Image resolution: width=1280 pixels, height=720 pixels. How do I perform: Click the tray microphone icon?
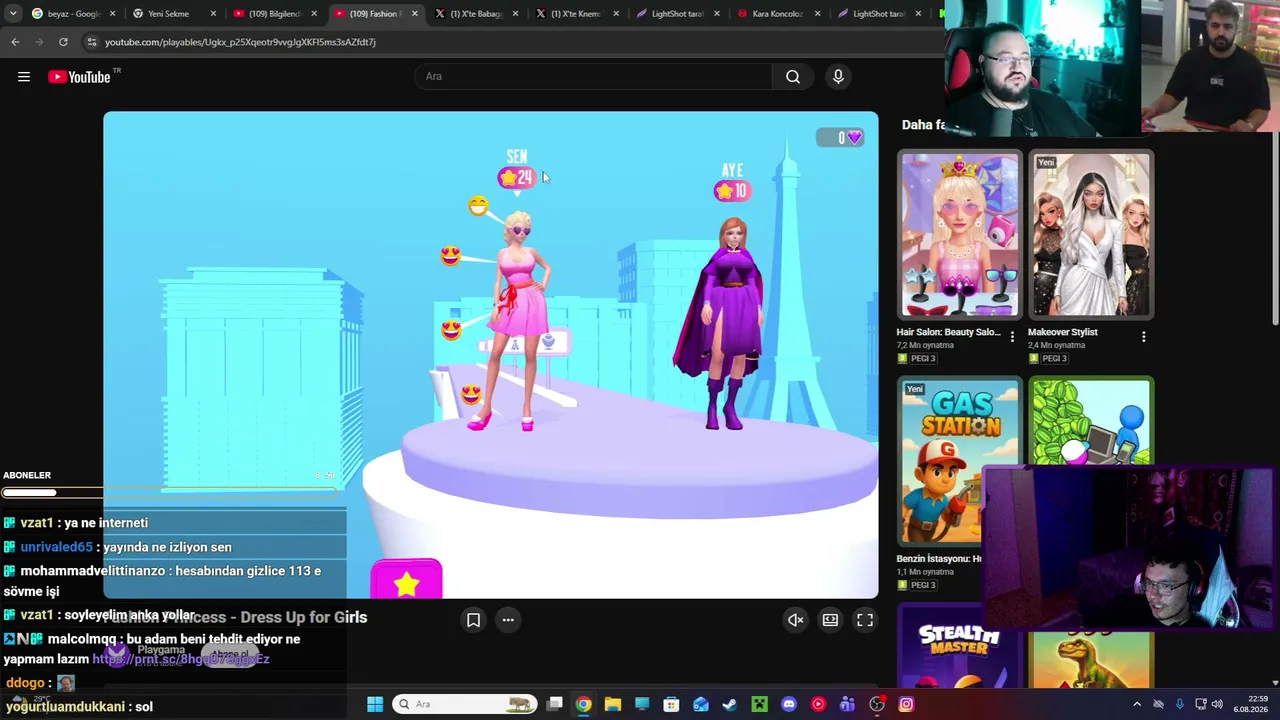[x=1180, y=704]
